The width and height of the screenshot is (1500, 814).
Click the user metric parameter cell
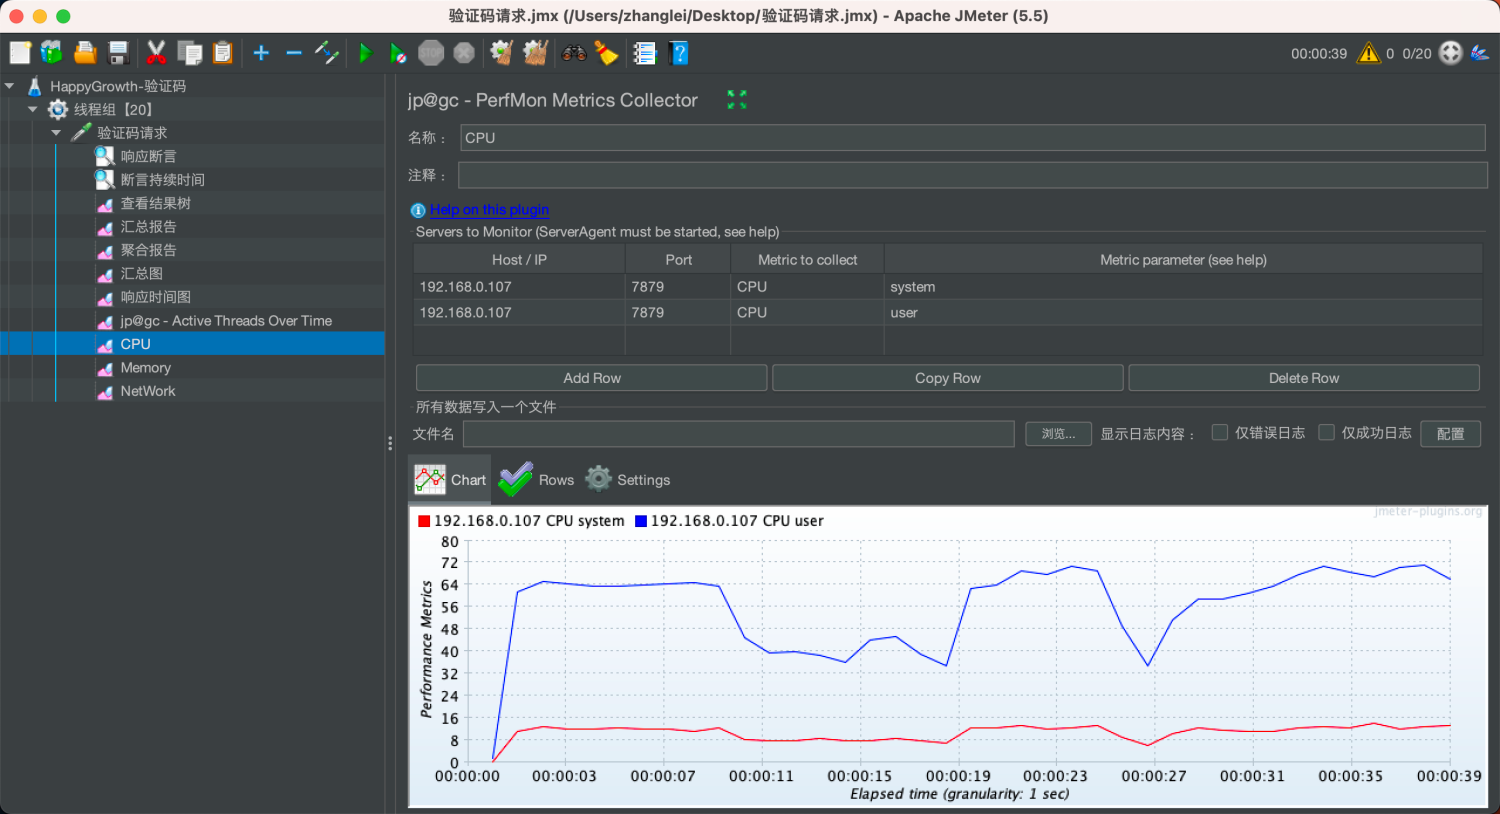point(1183,313)
